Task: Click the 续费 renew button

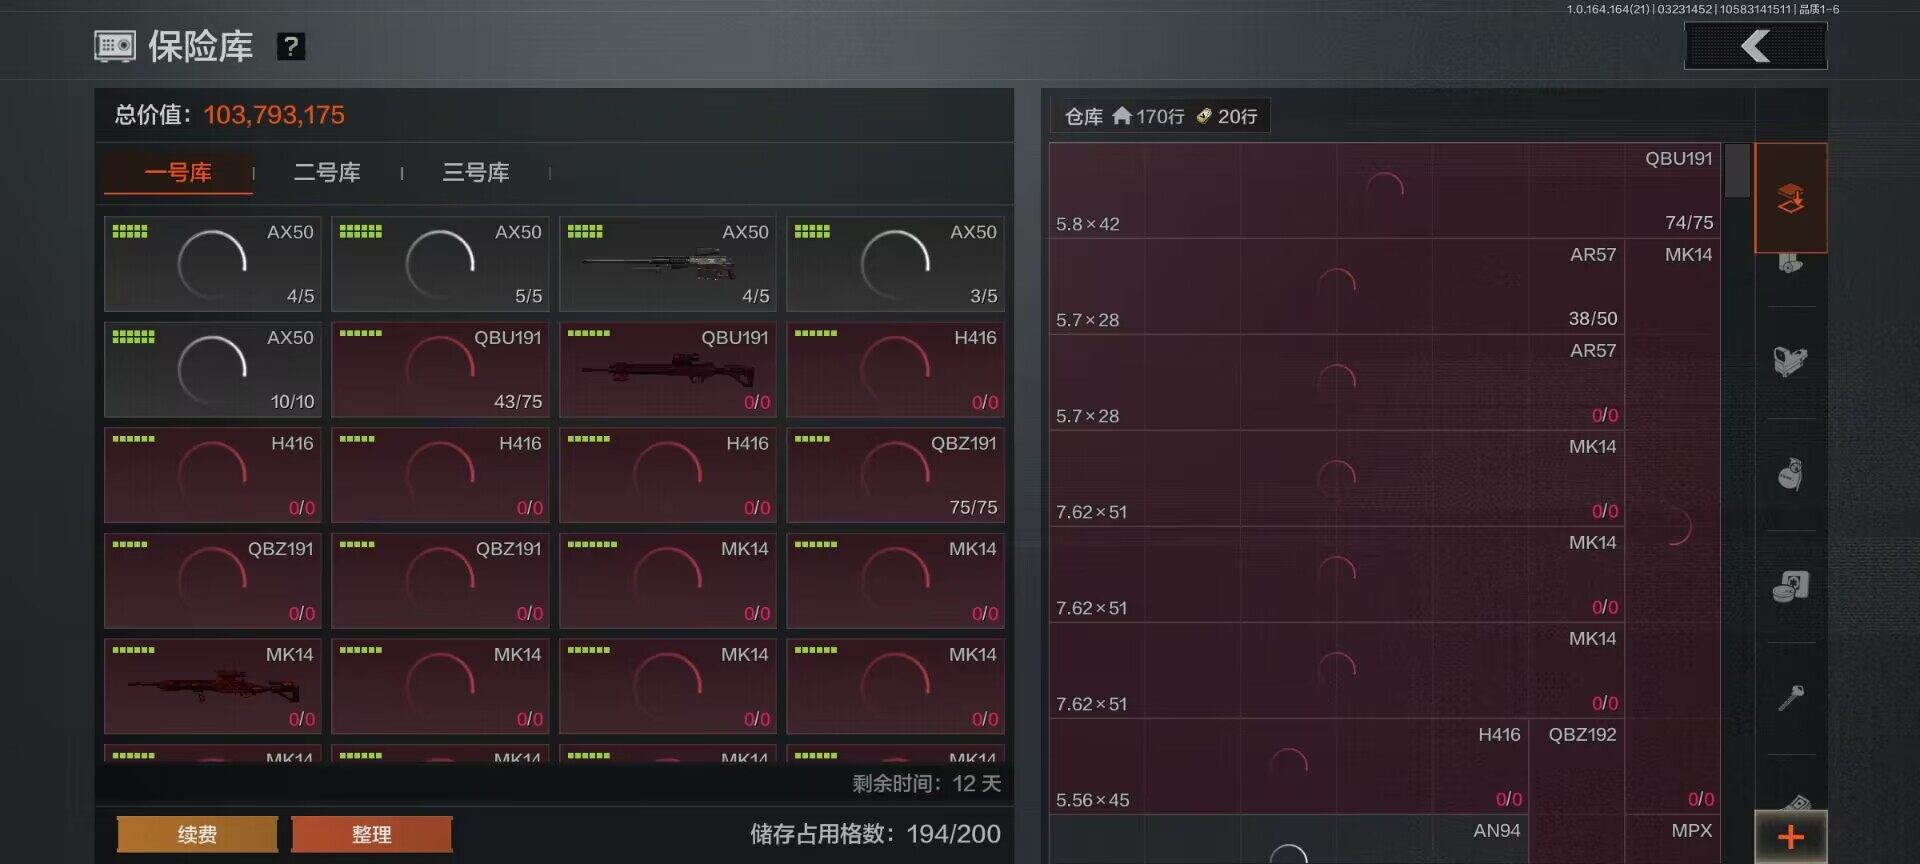Action: click(x=197, y=834)
